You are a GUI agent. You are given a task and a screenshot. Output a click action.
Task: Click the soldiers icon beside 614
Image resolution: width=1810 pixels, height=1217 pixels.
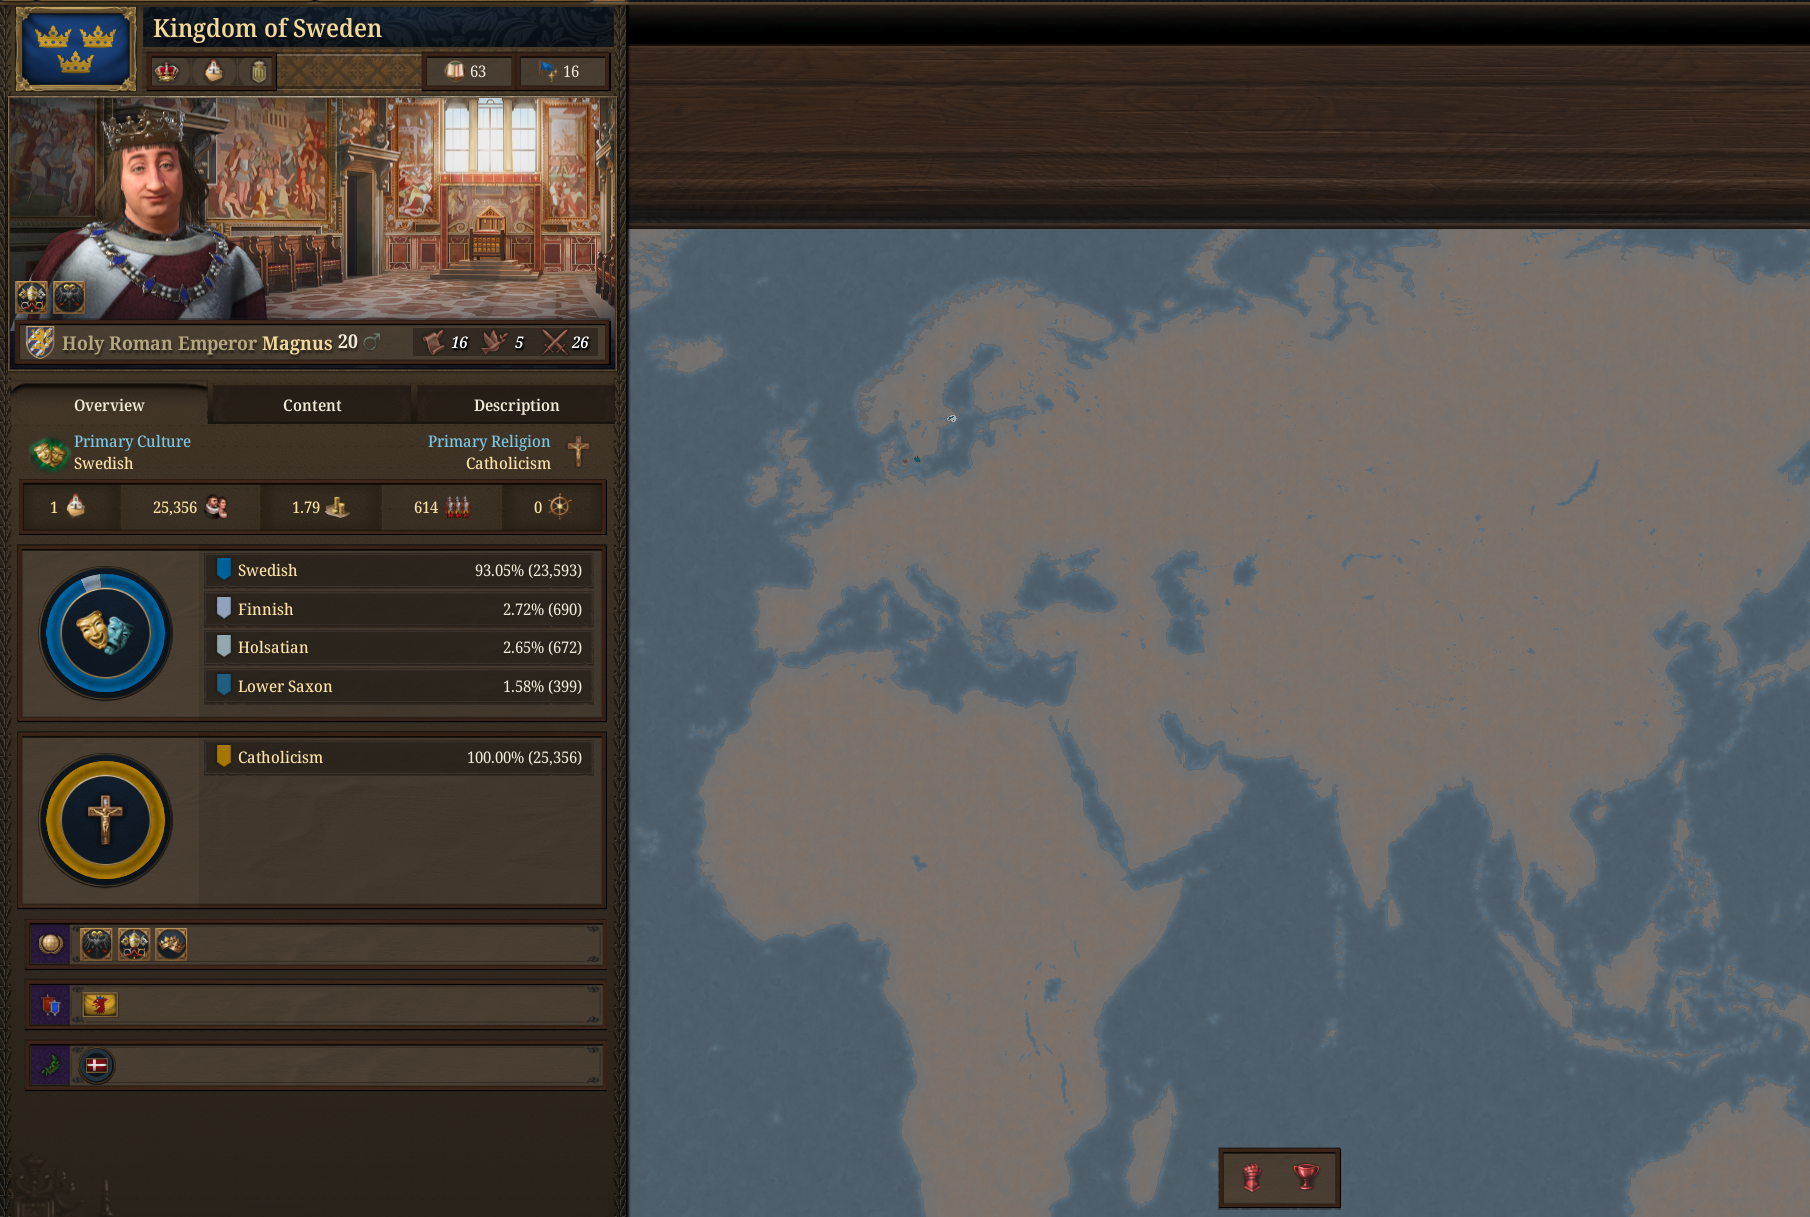[458, 507]
